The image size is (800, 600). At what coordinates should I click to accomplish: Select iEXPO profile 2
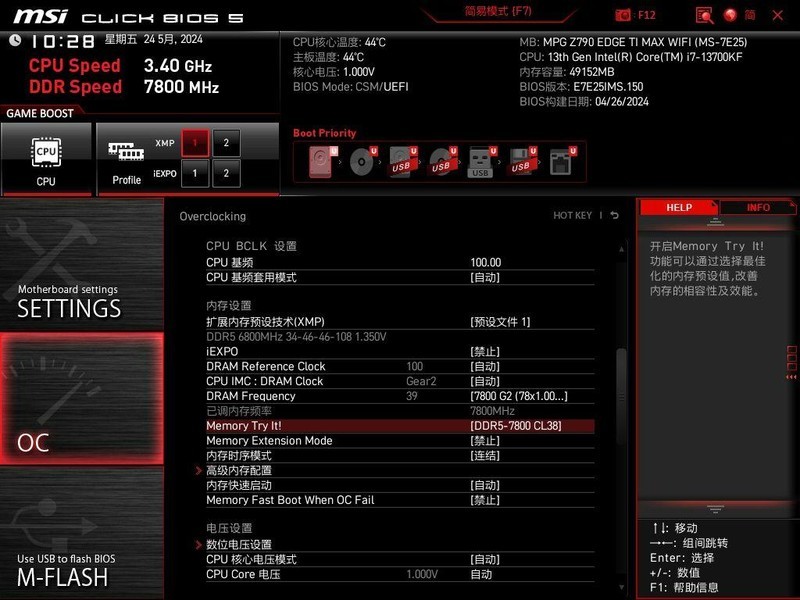tap(227, 173)
